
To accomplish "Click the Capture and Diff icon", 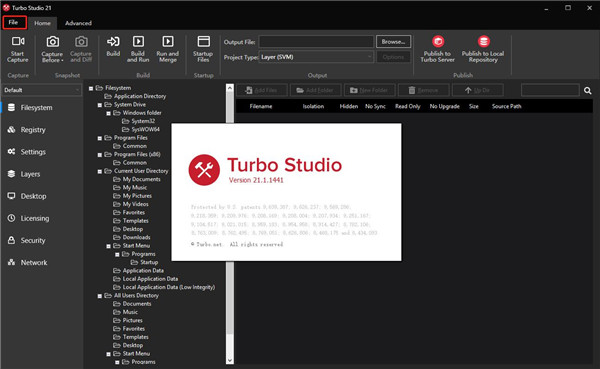I will [81, 41].
